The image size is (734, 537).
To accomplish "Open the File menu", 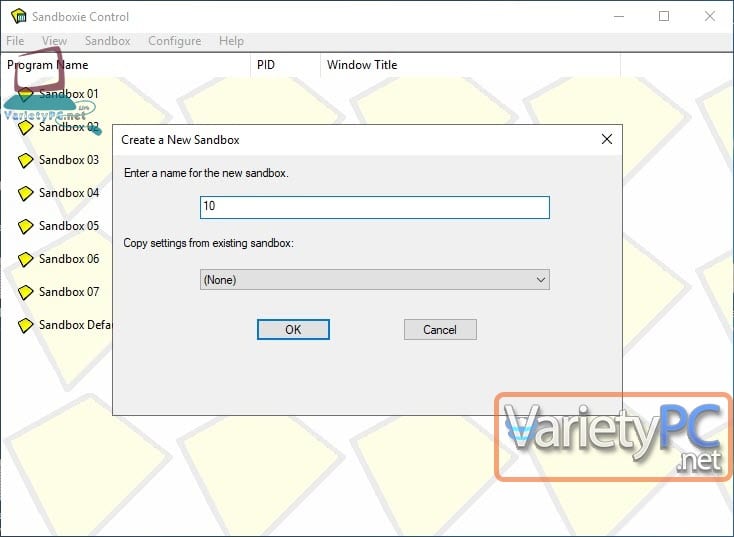I will tap(15, 41).
